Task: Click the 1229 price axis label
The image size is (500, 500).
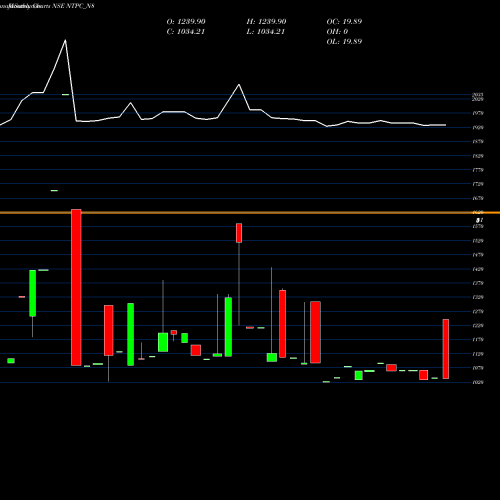Action: click(x=478, y=326)
